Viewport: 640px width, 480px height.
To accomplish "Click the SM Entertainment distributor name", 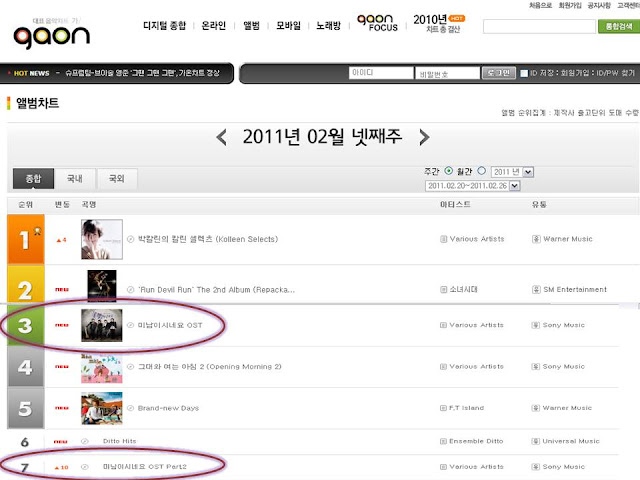I will 575,289.
